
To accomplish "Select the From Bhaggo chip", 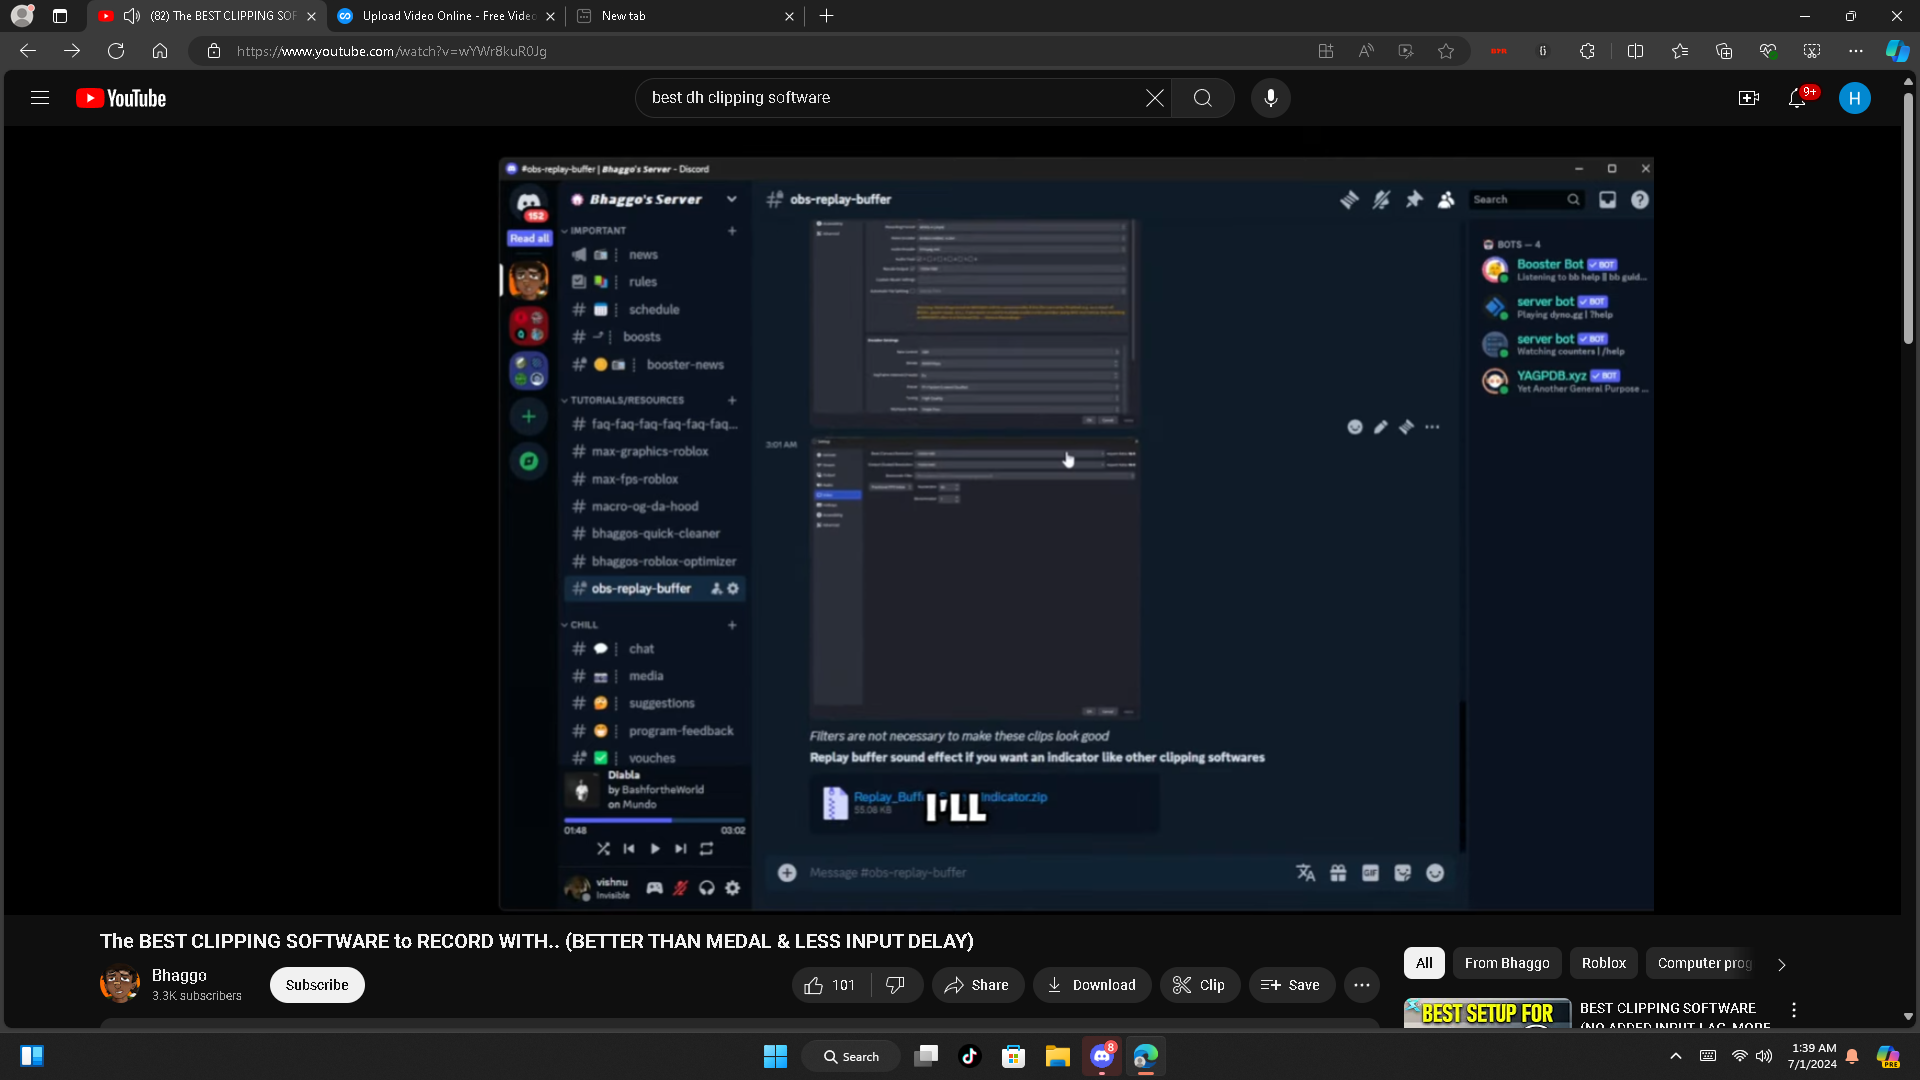I will pos(1507,963).
